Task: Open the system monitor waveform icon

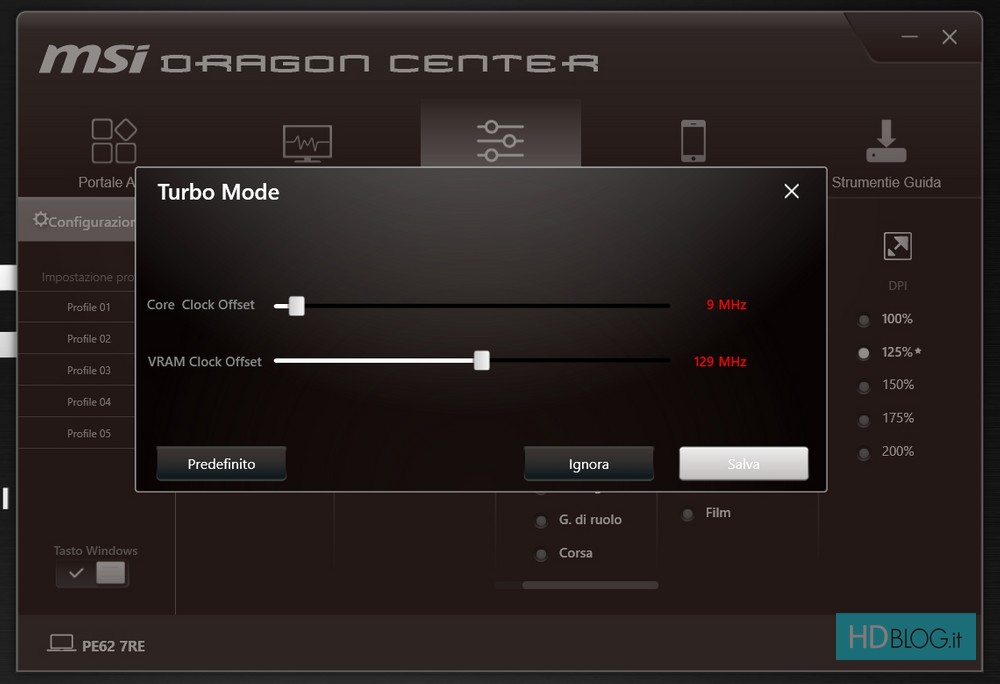Action: click(x=307, y=143)
